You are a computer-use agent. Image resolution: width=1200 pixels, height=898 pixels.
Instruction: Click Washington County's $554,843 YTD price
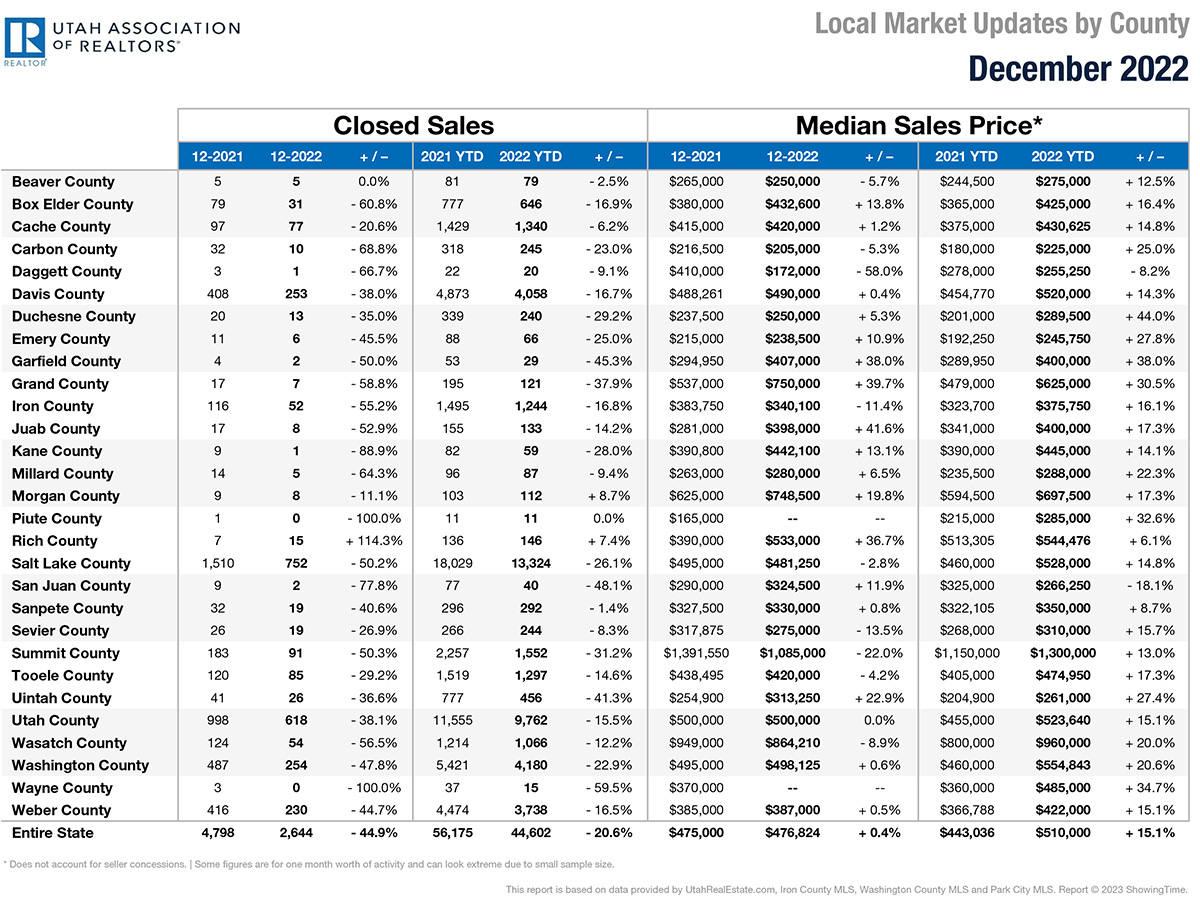click(1063, 765)
